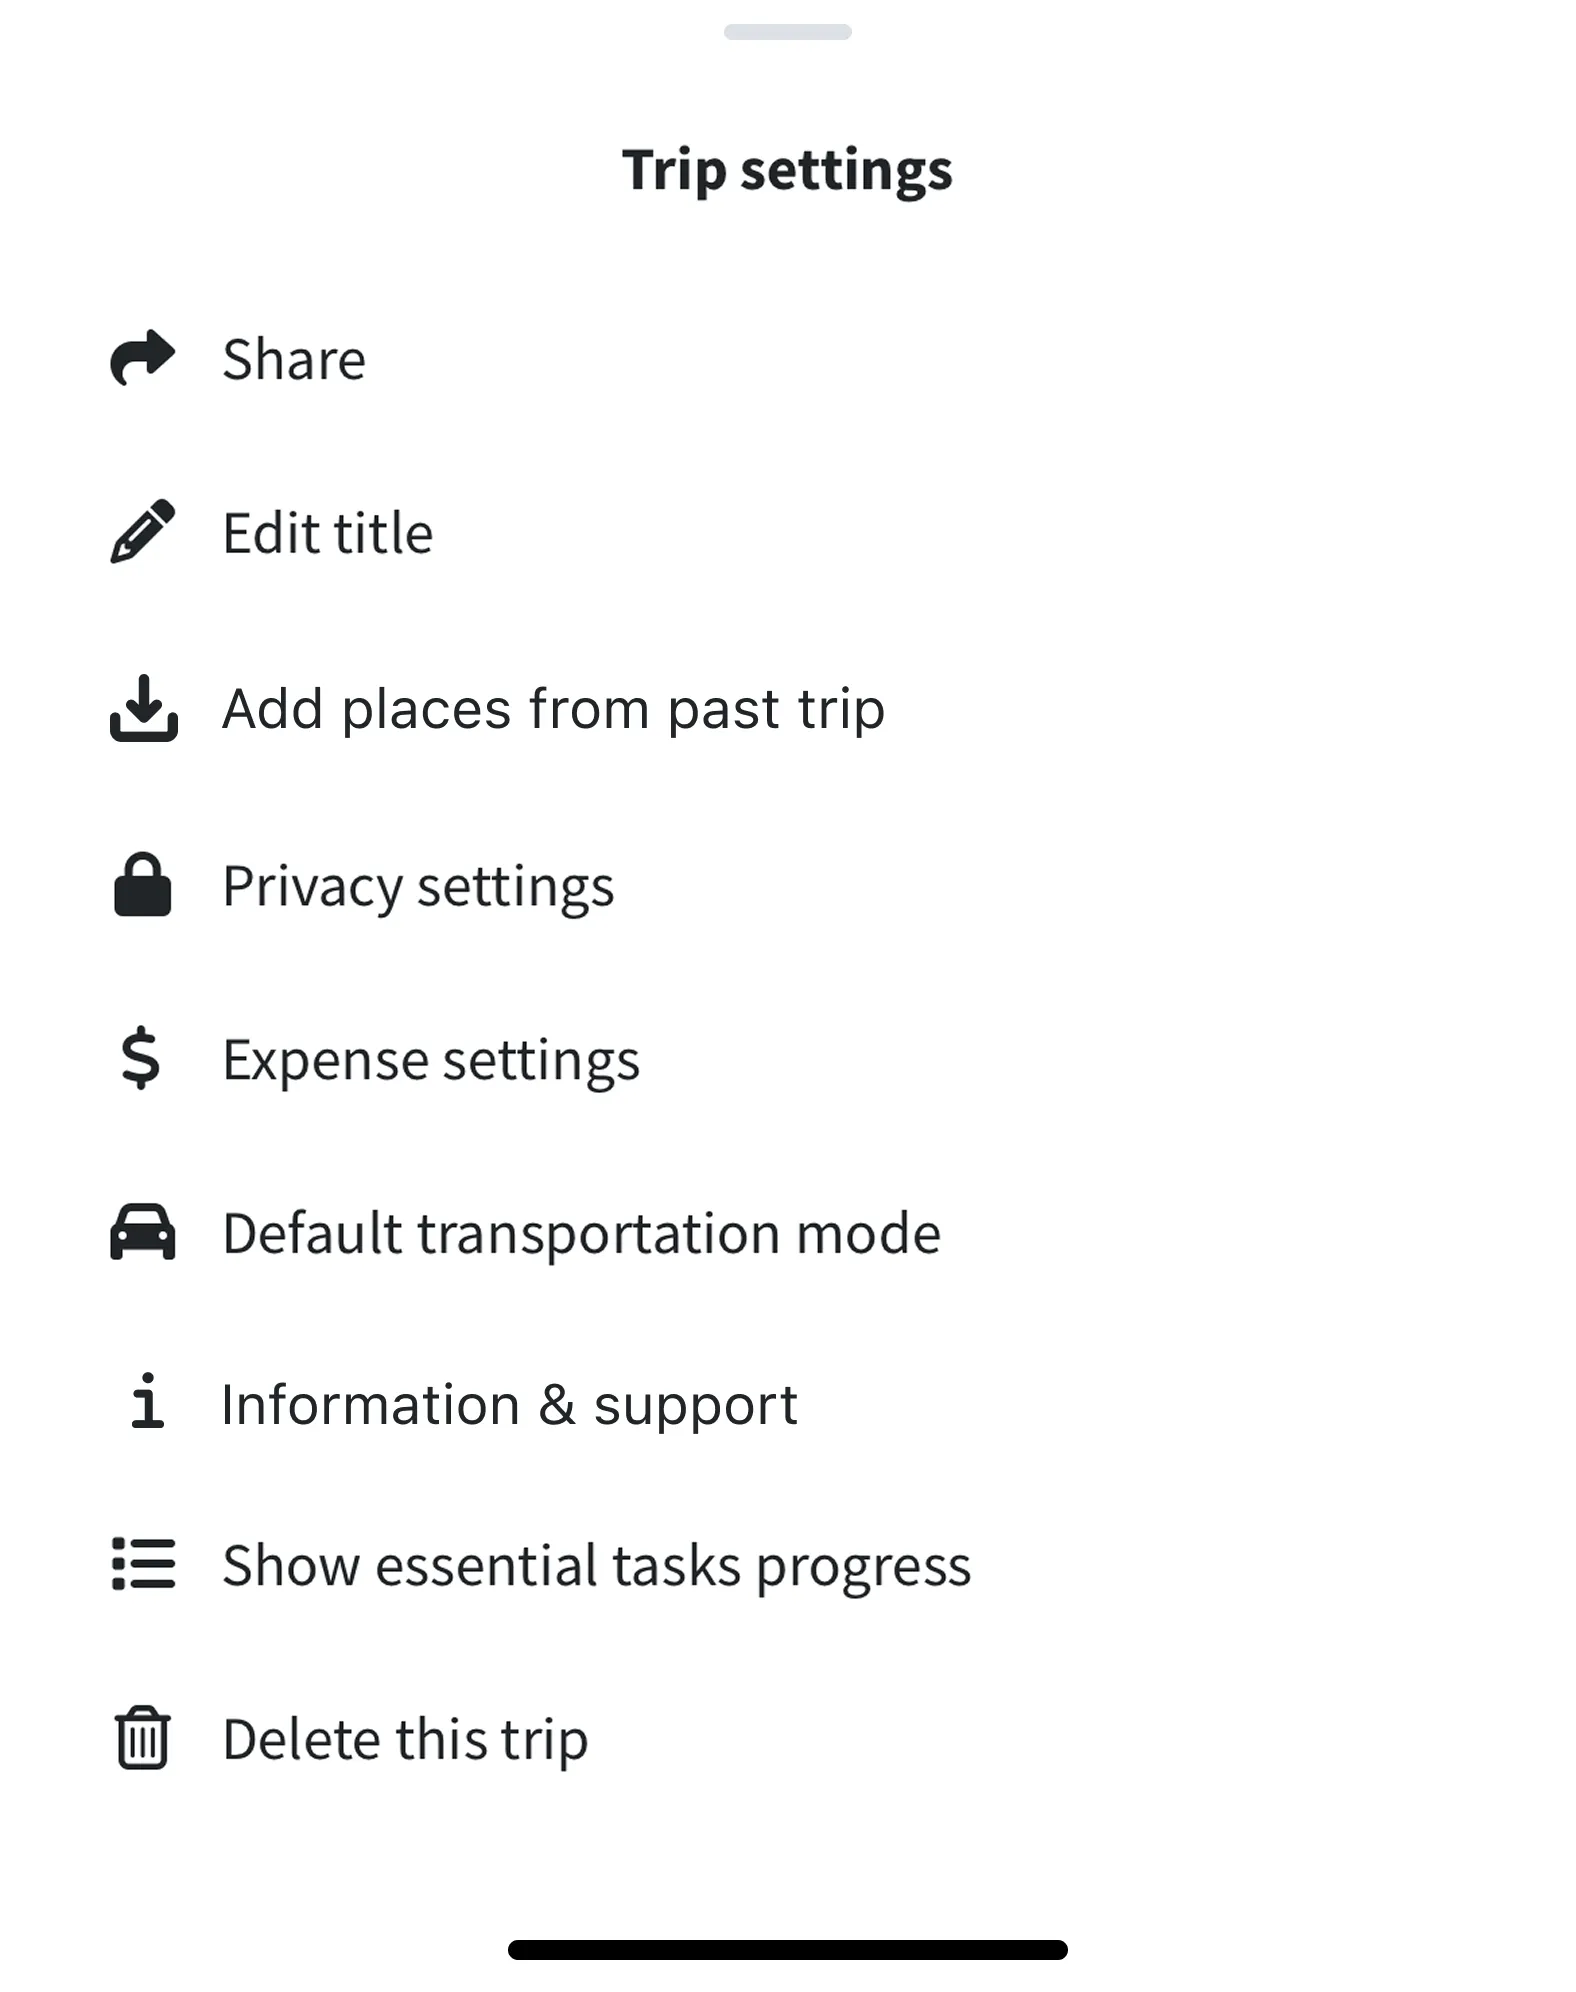This screenshot has height=1992, width=1576.
Task: Toggle Show essential tasks progress
Action: [x=596, y=1565]
